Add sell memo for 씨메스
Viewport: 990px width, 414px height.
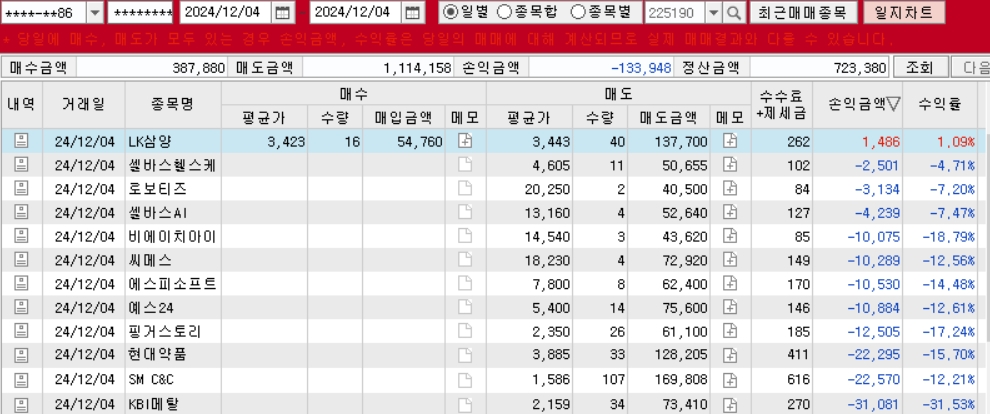[x=730, y=260]
